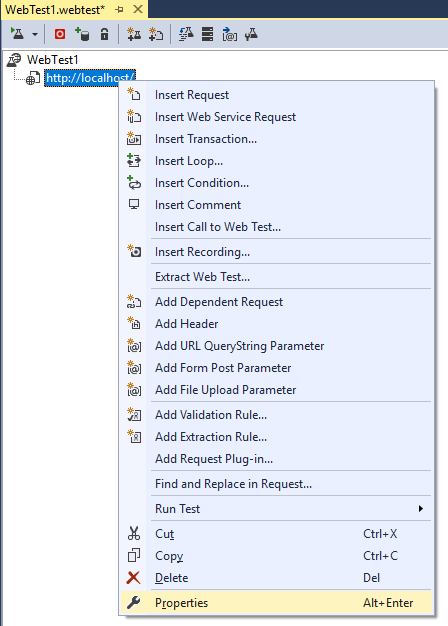
Task: Click the red Add Recording toolbar icon
Action: coord(60,34)
